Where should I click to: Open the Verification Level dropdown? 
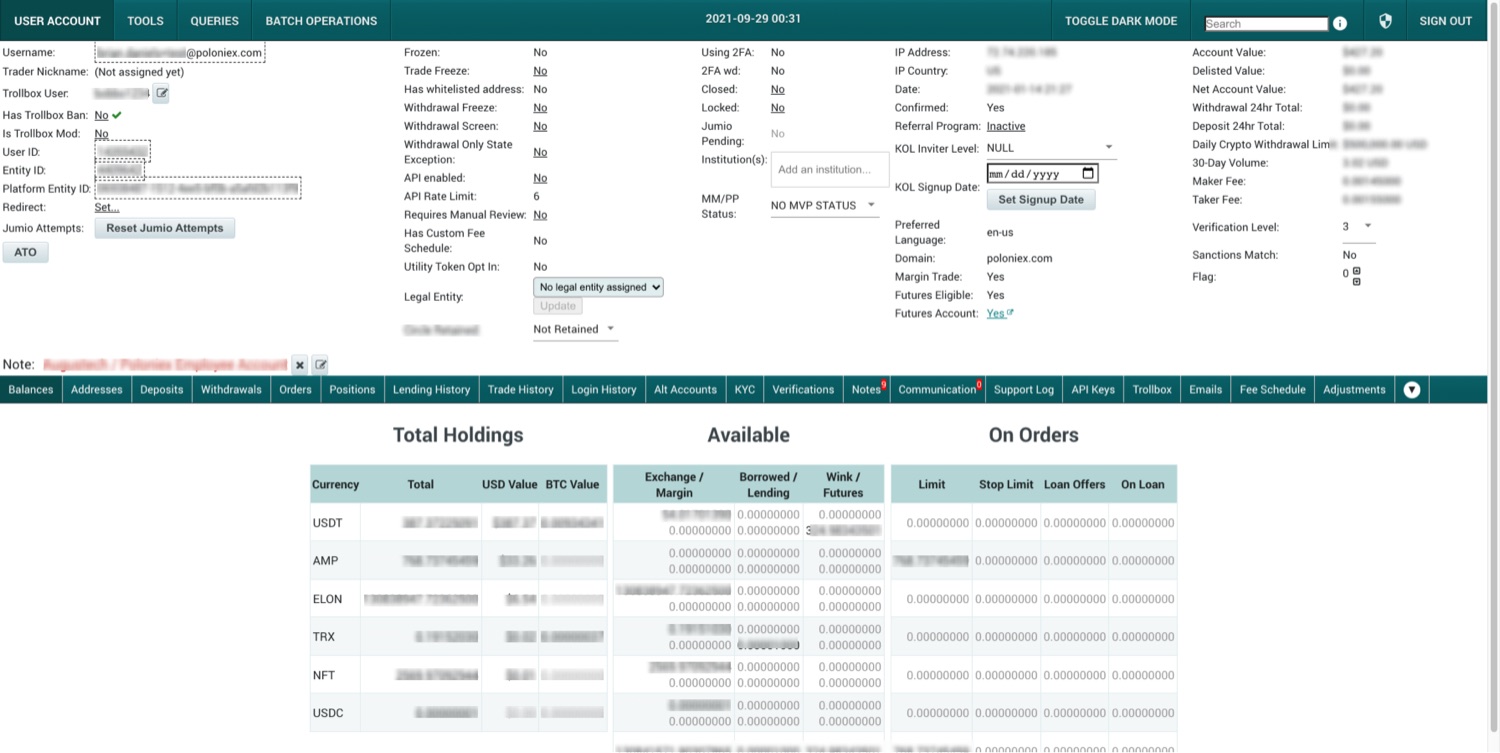[1358, 227]
